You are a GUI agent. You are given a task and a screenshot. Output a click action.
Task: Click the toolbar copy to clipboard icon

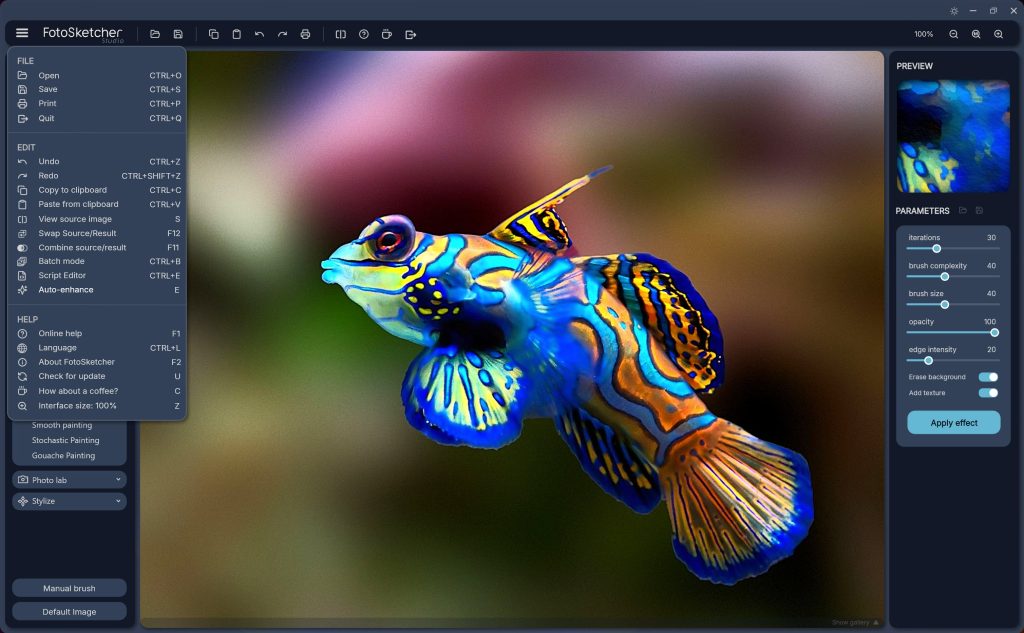(214, 34)
